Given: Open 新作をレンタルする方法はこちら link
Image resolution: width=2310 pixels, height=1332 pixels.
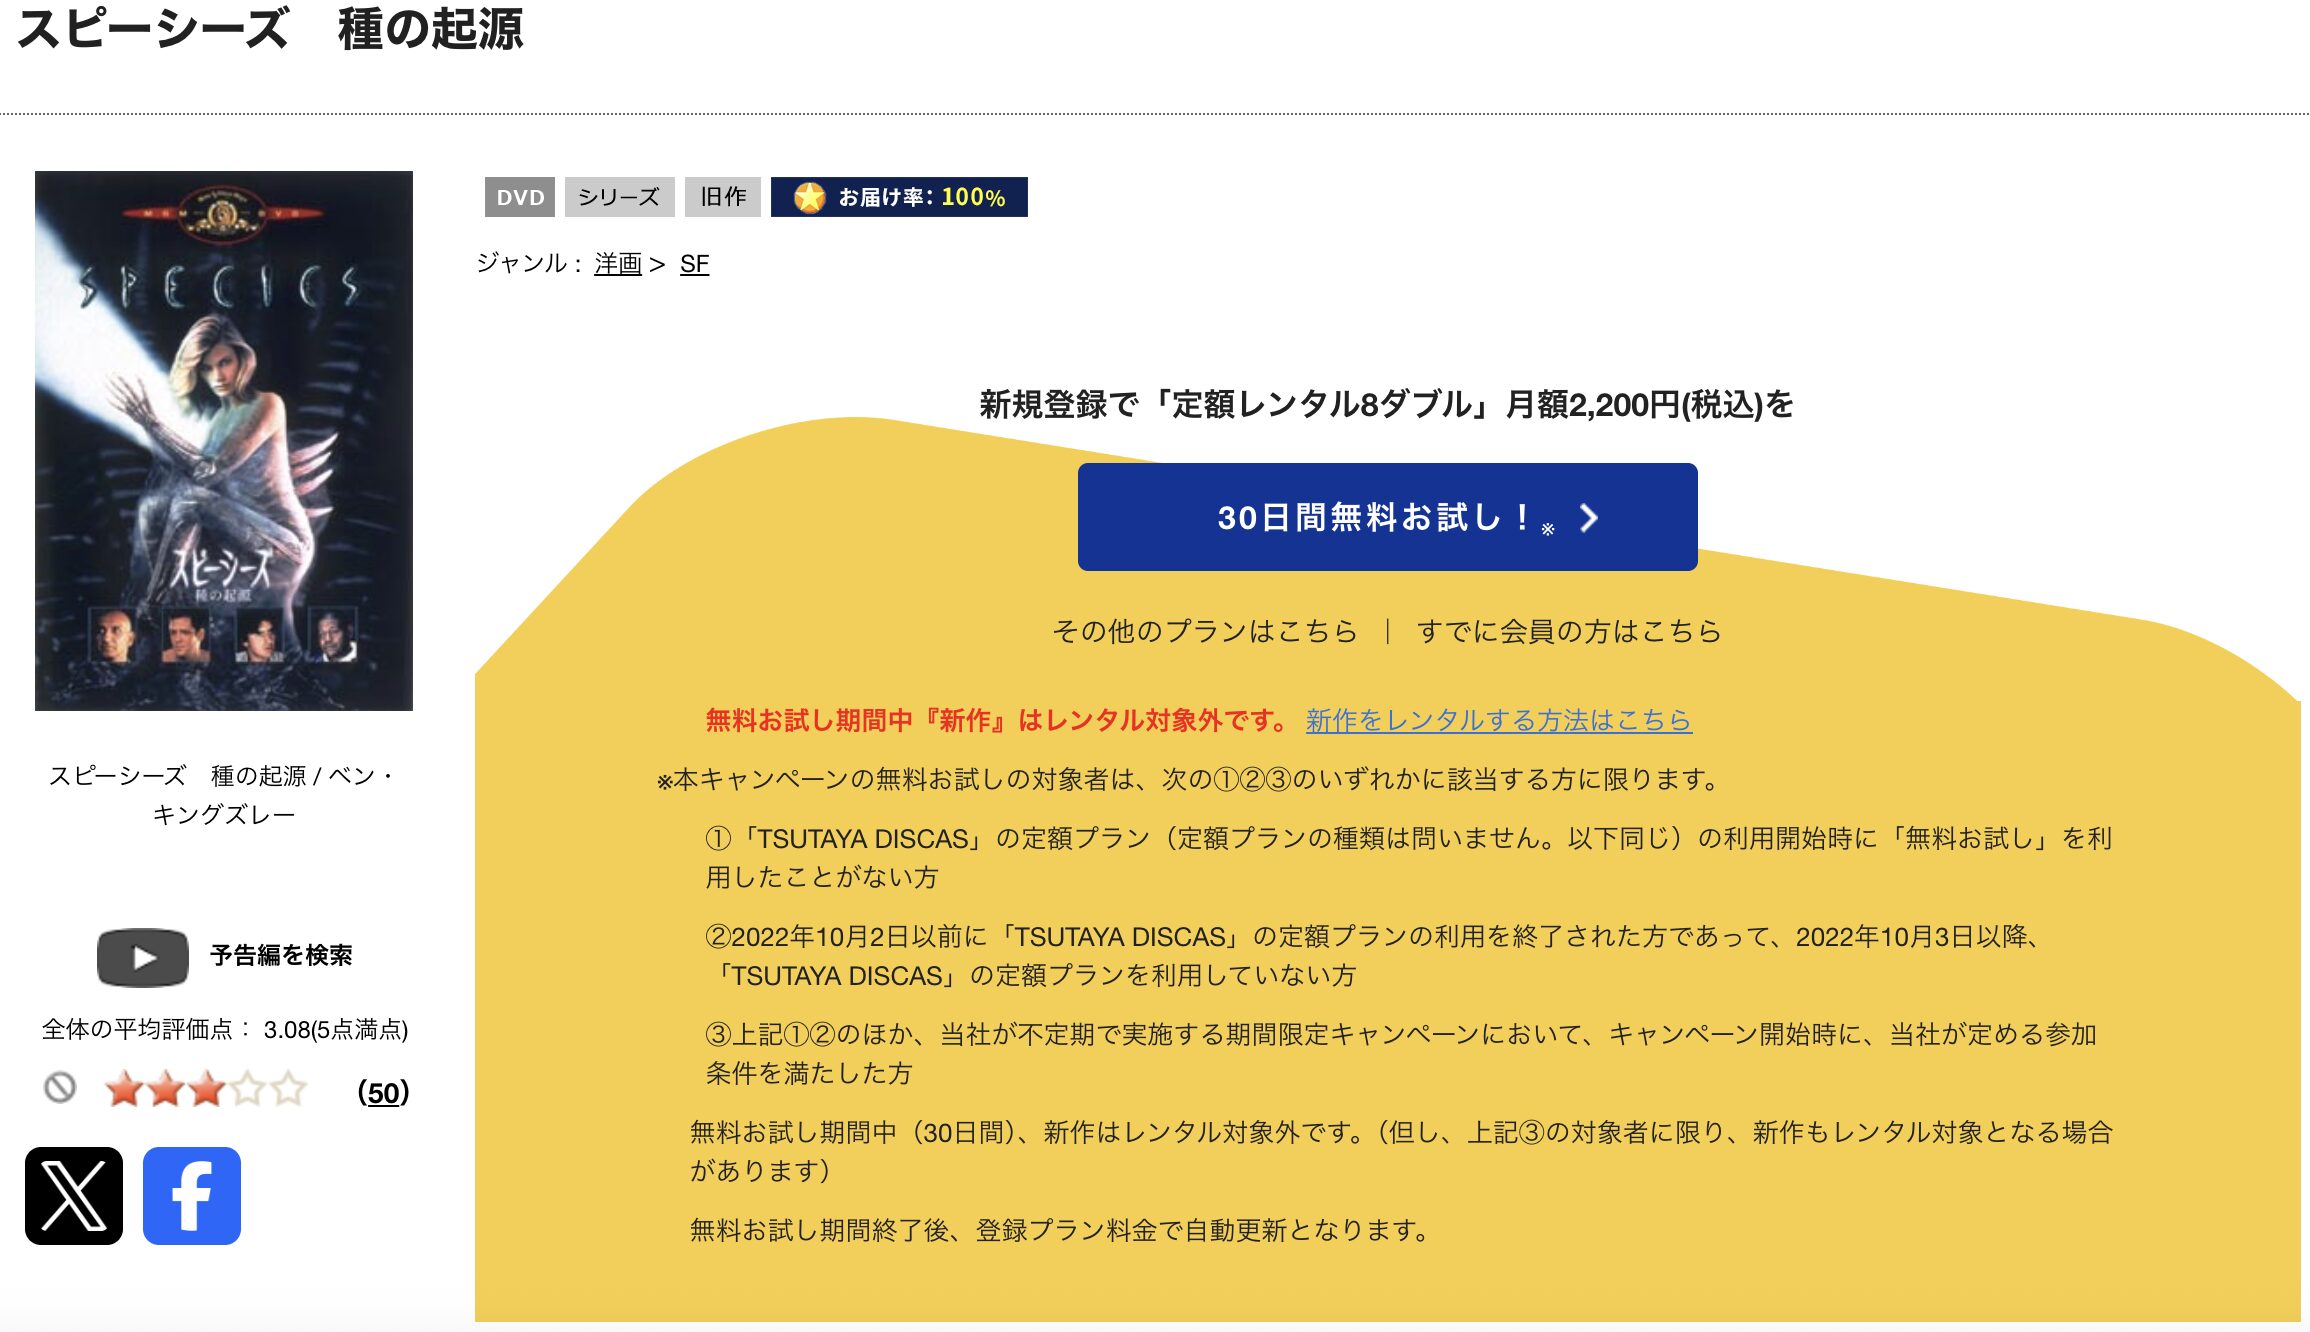Looking at the screenshot, I should (1498, 720).
